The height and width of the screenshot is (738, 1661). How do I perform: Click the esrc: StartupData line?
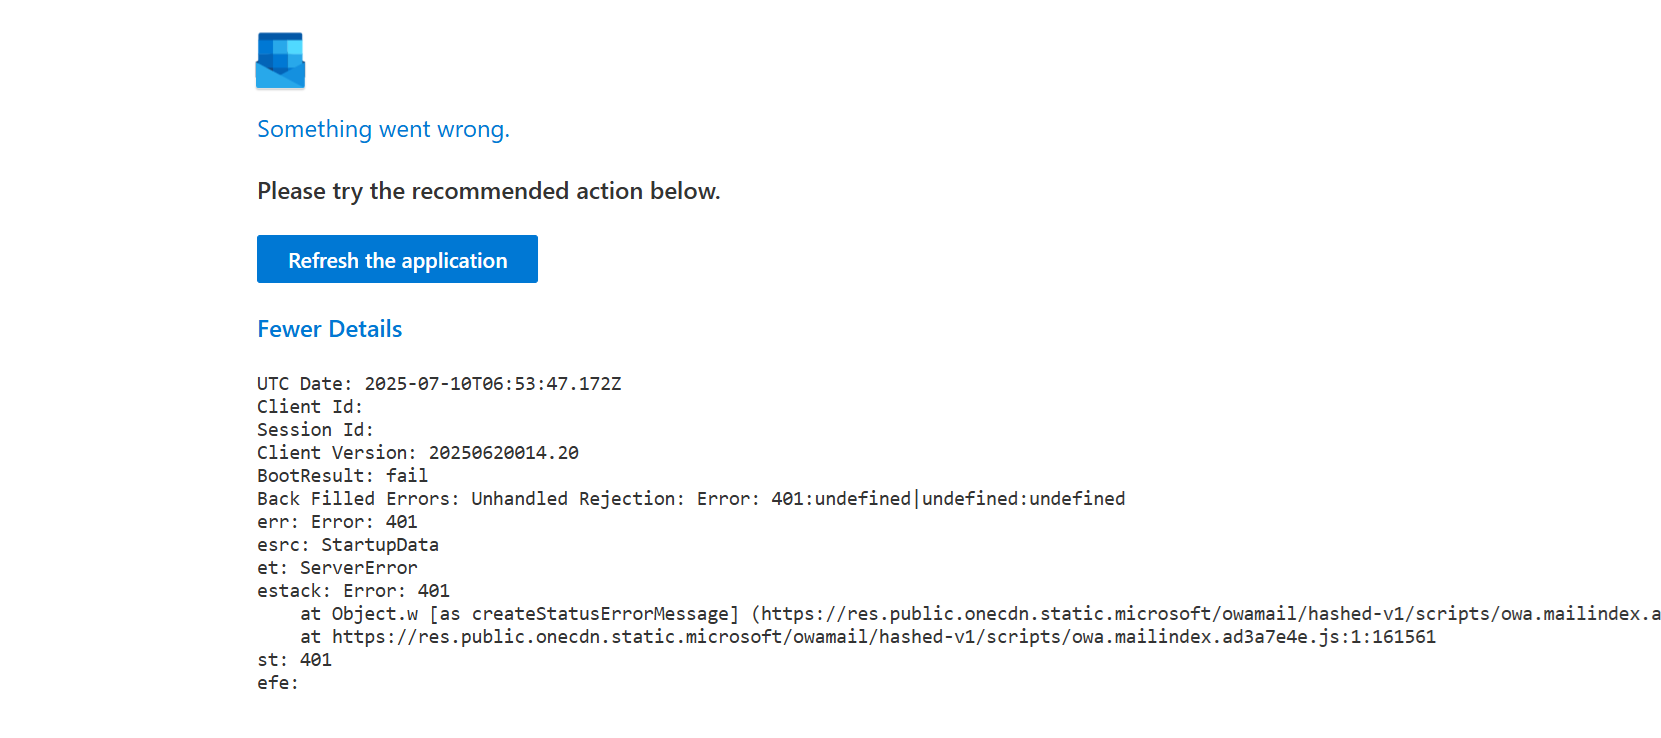(x=348, y=545)
